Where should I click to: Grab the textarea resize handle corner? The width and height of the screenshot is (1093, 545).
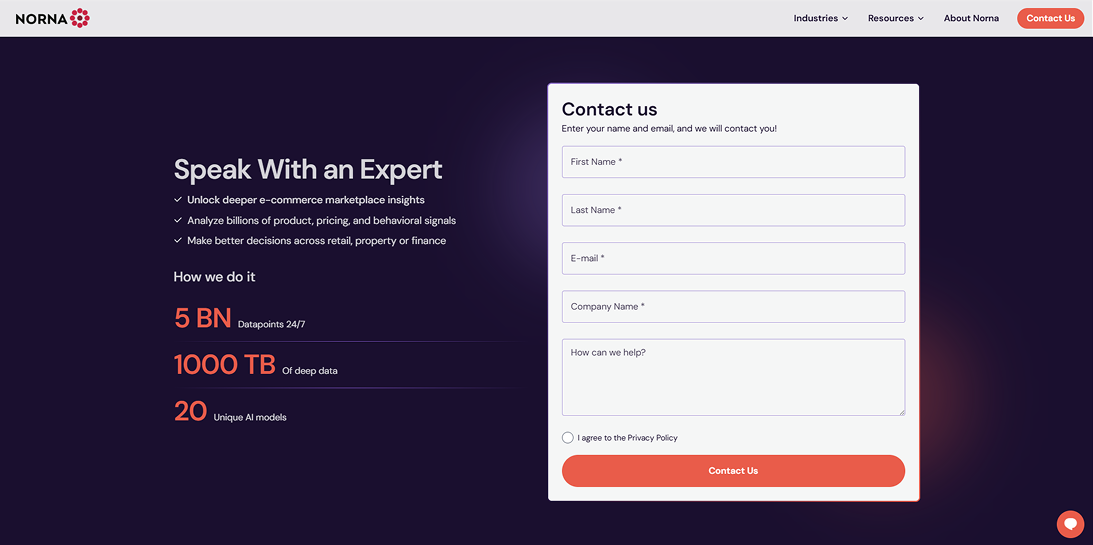point(901,412)
